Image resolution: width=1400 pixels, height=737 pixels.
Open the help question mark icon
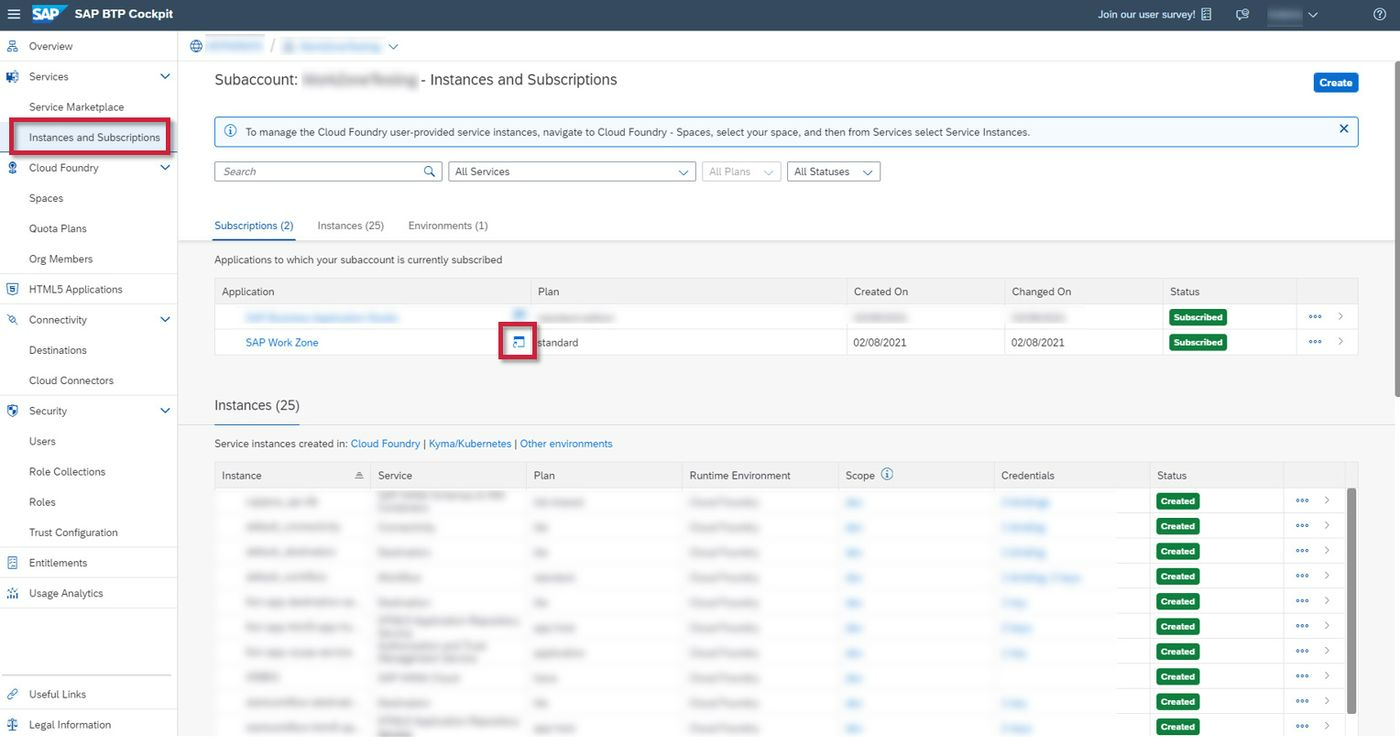1380,15
